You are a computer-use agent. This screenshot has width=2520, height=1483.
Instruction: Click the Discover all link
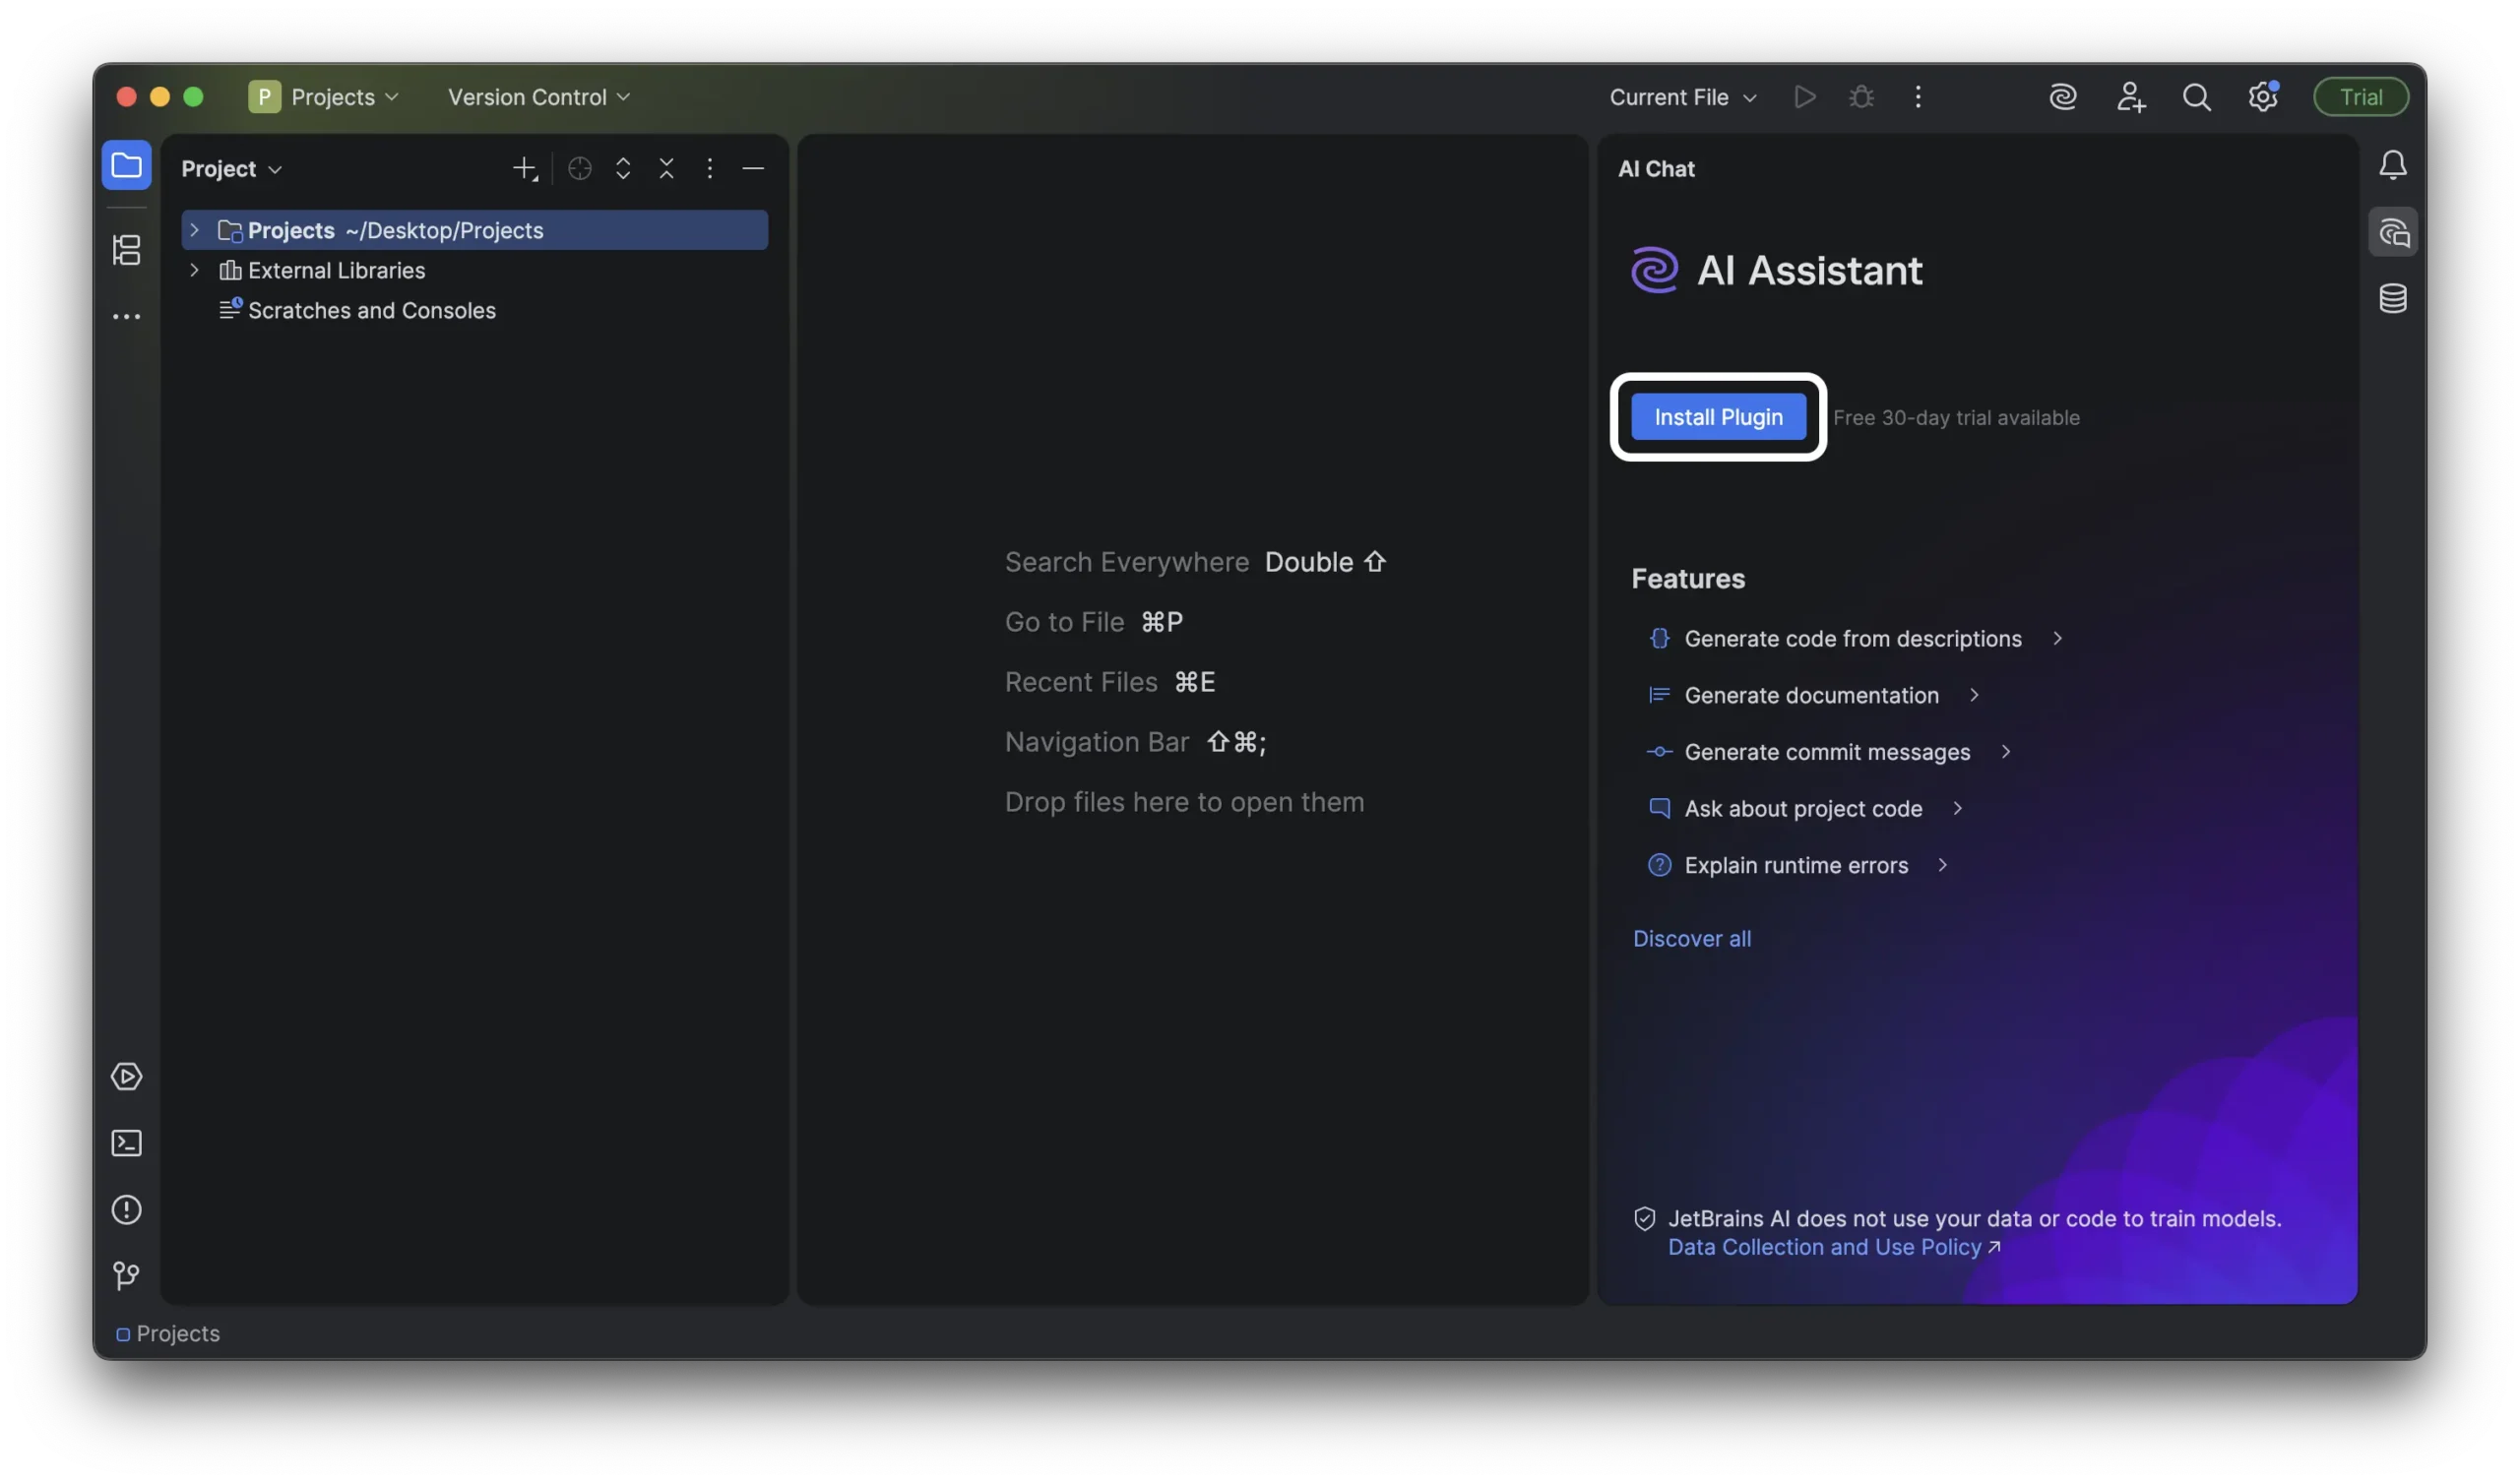[x=1691, y=938]
